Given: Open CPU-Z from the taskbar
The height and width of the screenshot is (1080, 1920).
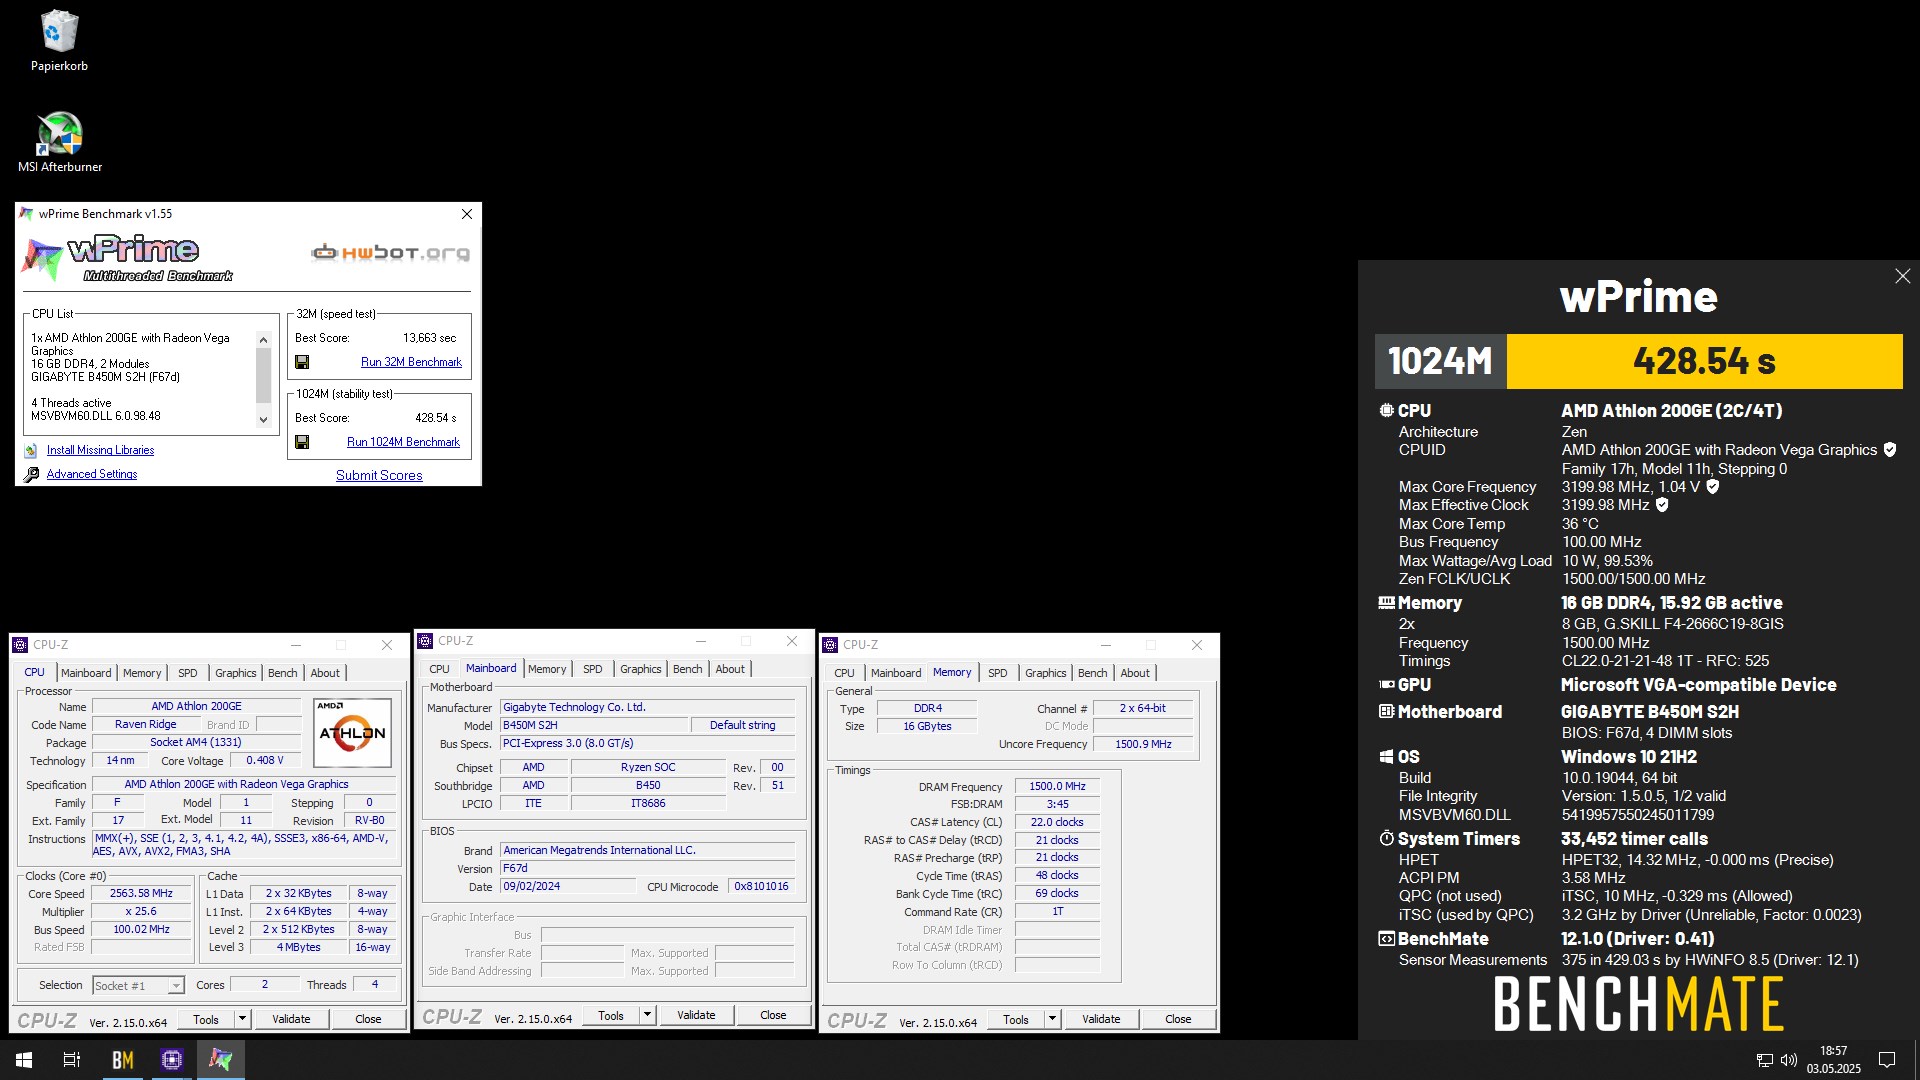Looking at the screenshot, I should pos(171,1060).
